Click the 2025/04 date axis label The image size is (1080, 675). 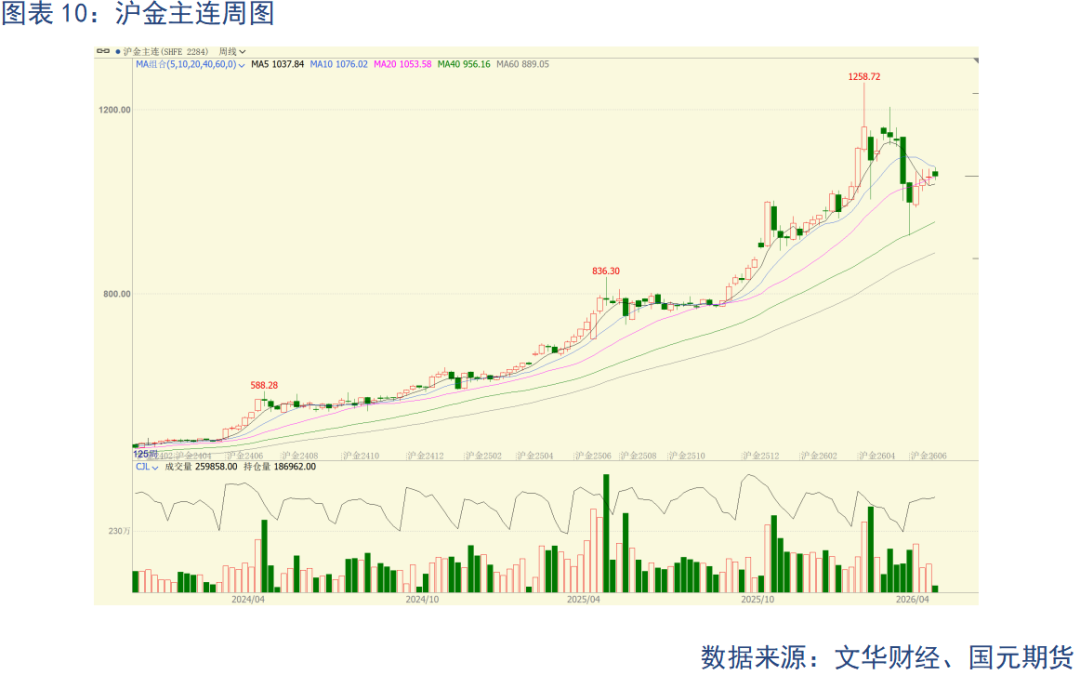(x=582, y=599)
